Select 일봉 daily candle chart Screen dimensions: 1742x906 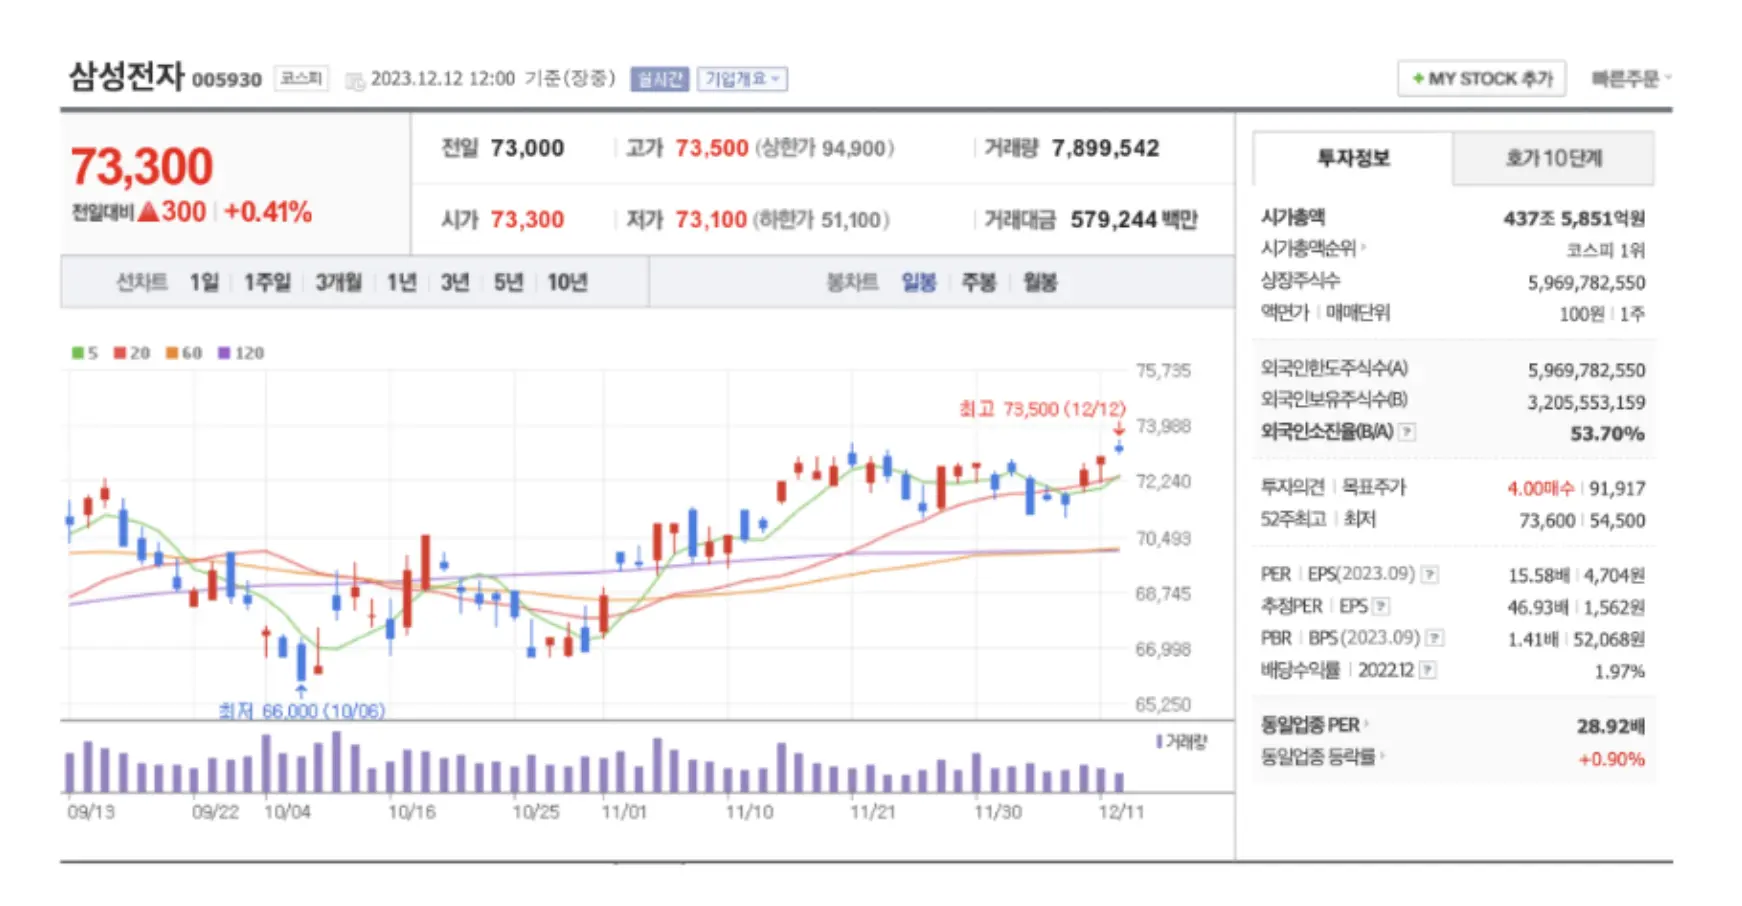coord(919,283)
